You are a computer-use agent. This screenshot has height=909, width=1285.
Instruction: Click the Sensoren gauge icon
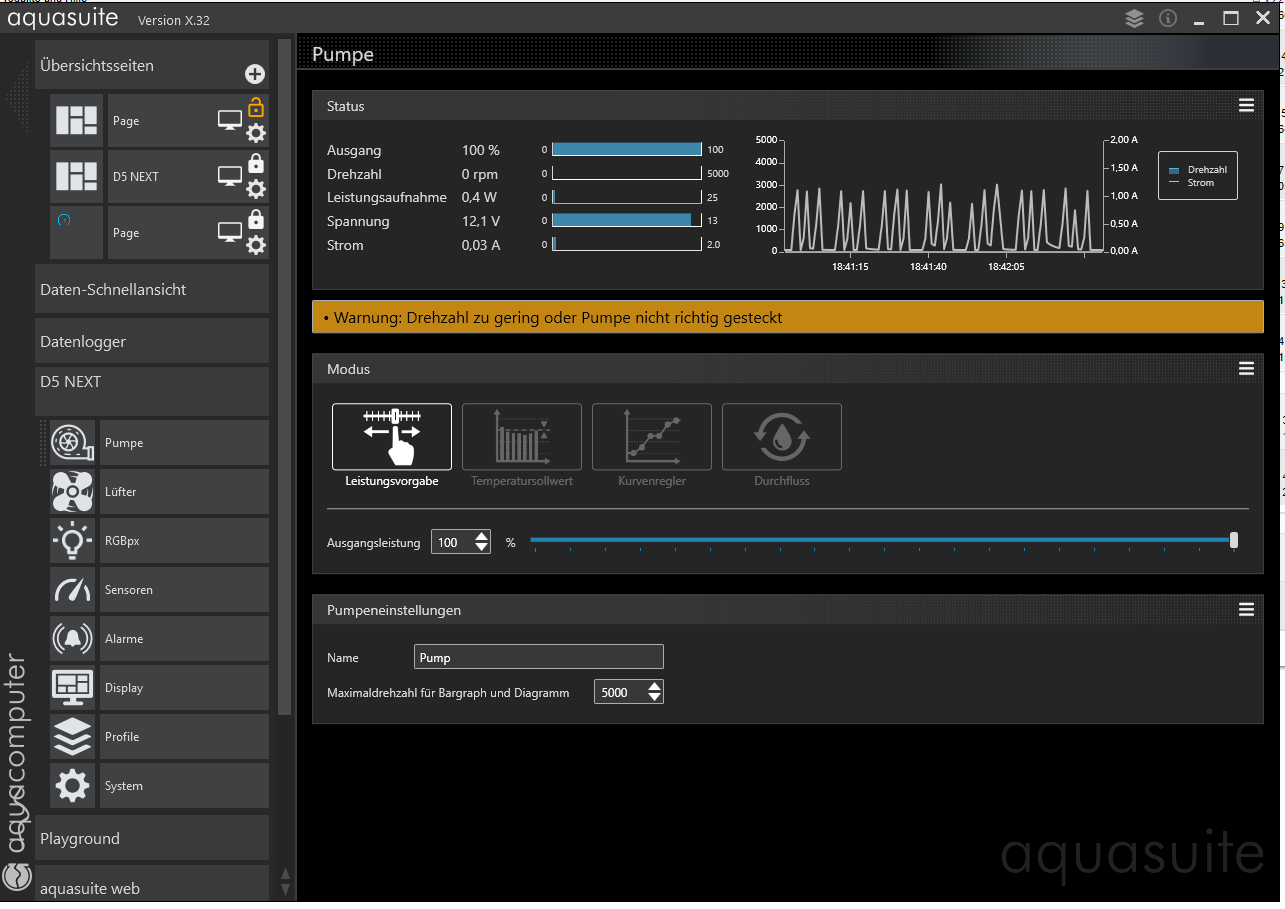[x=72, y=590]
